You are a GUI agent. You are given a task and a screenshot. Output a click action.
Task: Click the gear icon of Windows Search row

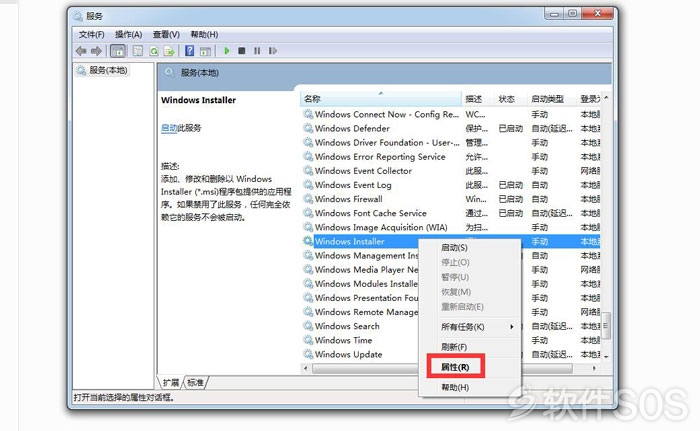pos(308,326)
